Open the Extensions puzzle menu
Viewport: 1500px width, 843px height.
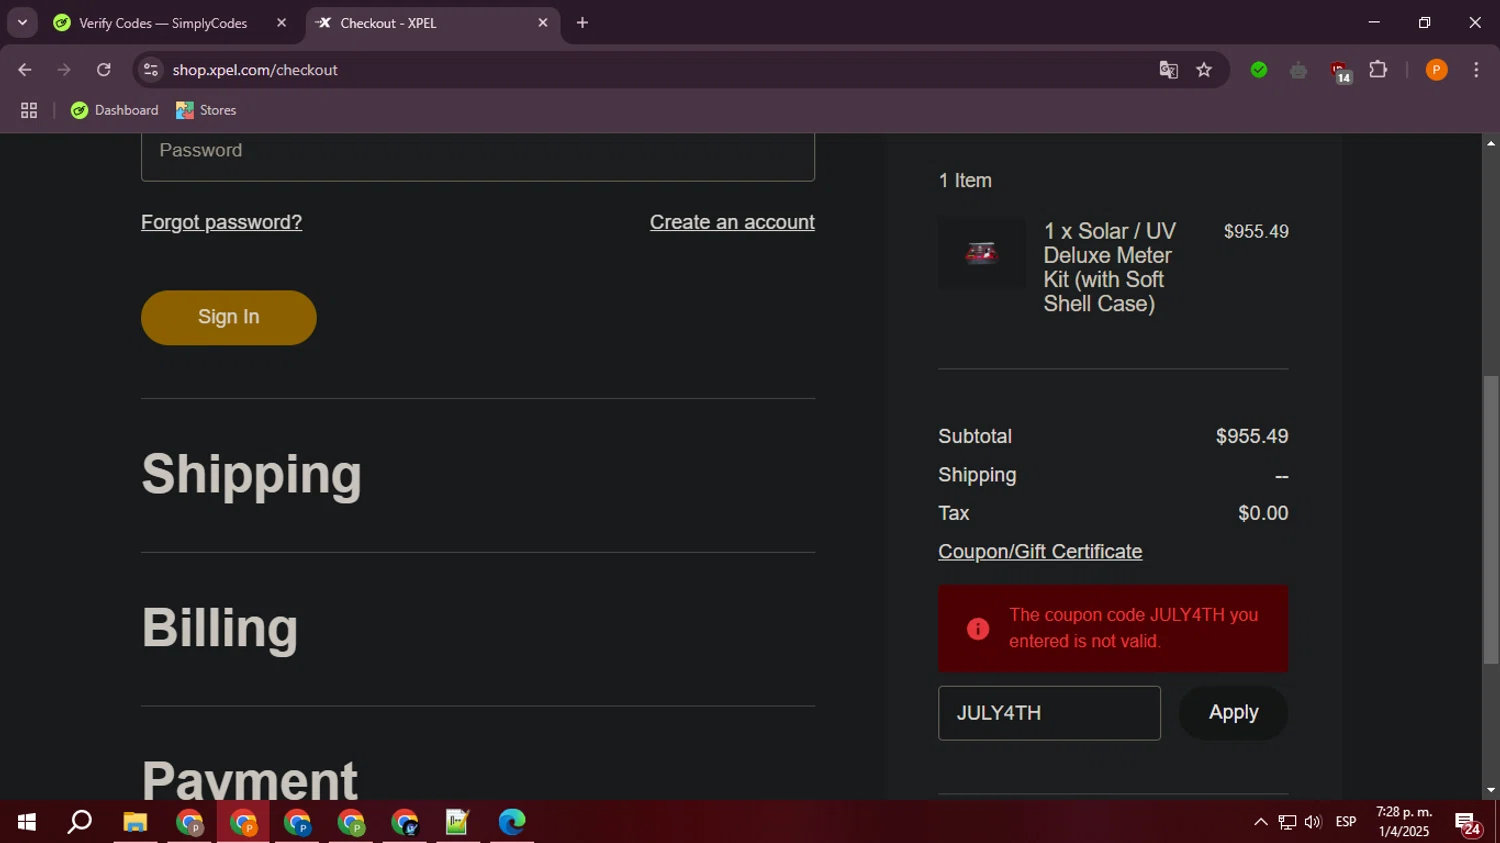point(1378,70)
